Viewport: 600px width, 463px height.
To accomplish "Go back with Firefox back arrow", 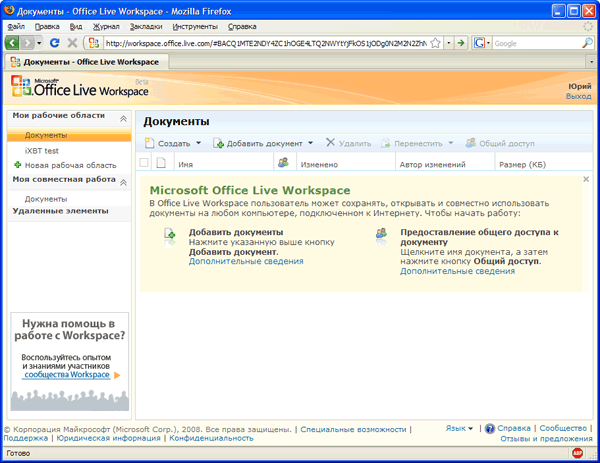I will [12, 43].
